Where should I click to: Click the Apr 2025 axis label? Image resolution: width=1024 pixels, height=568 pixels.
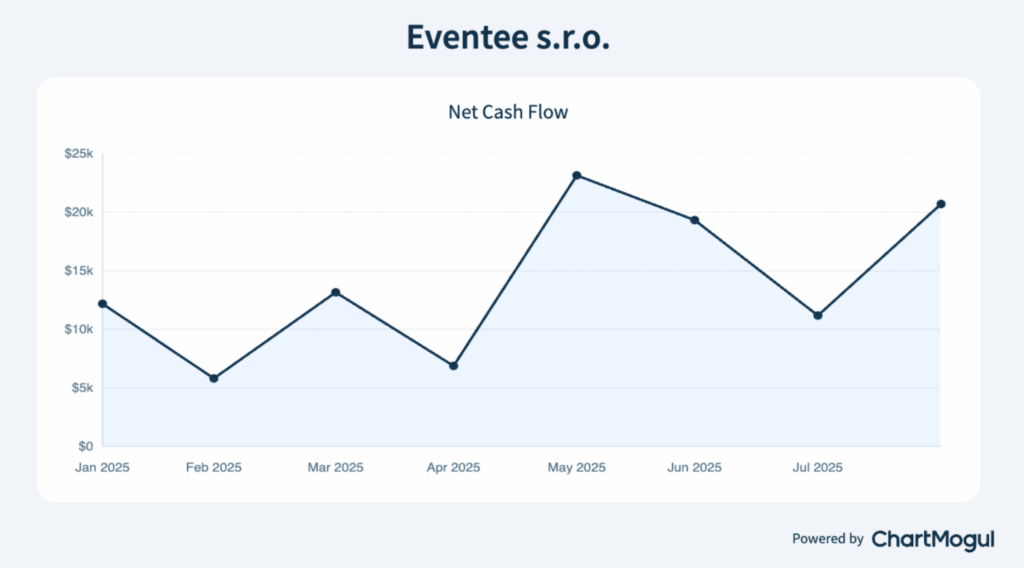[x=453, y=467]
